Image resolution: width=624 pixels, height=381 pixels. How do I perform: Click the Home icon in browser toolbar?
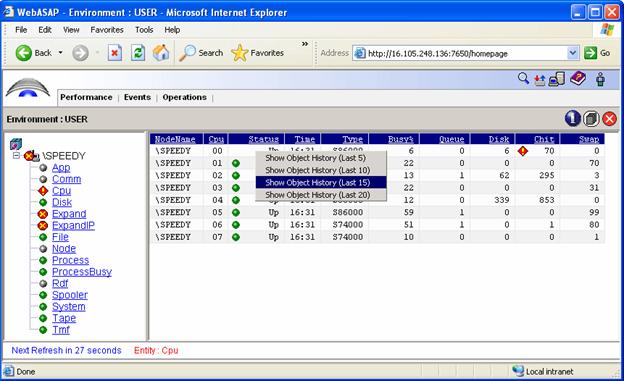[161, 53]
